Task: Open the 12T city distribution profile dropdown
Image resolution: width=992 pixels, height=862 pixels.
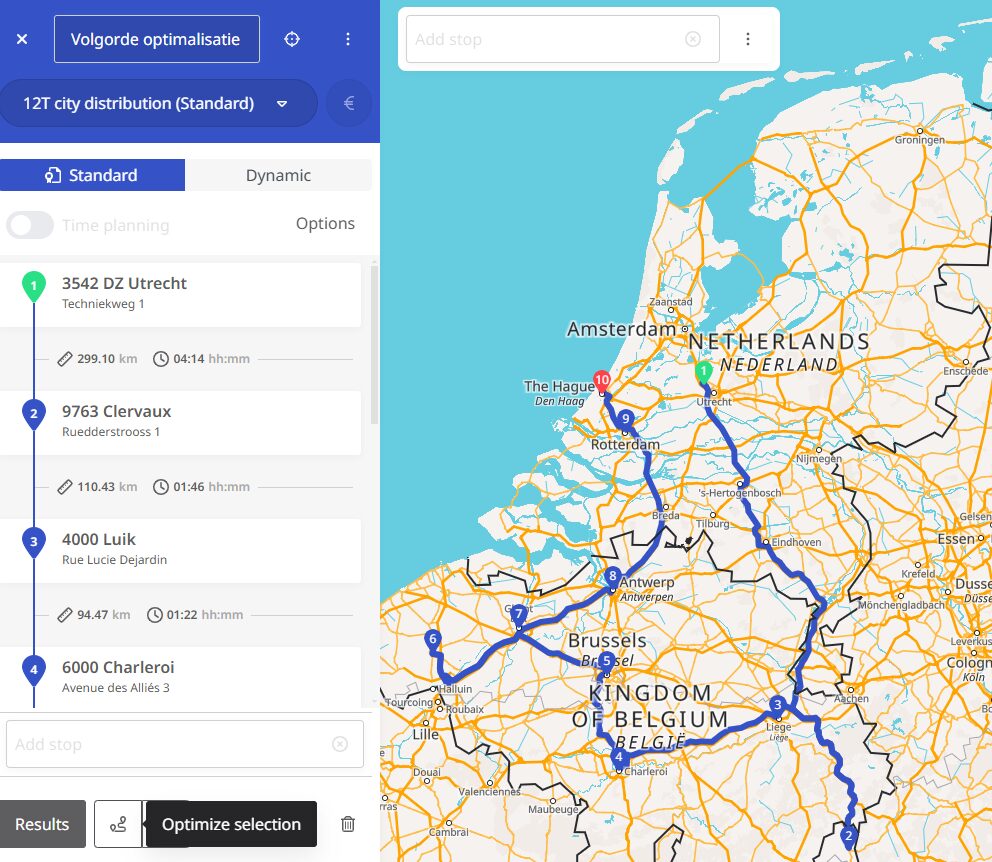Action: 140,103
